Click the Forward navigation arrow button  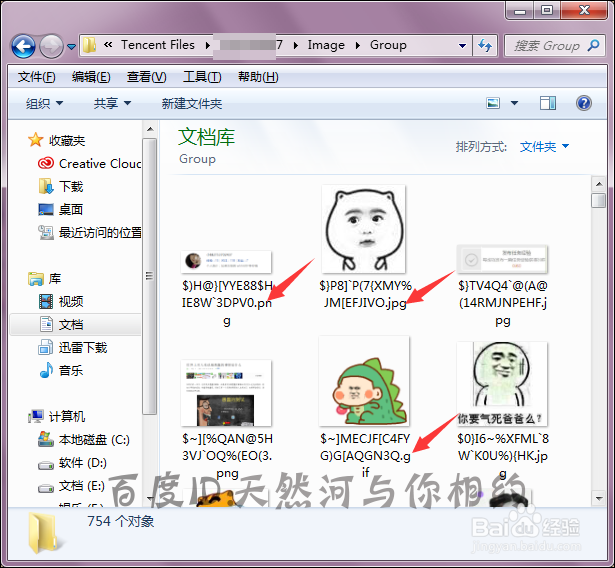point(51,46)
